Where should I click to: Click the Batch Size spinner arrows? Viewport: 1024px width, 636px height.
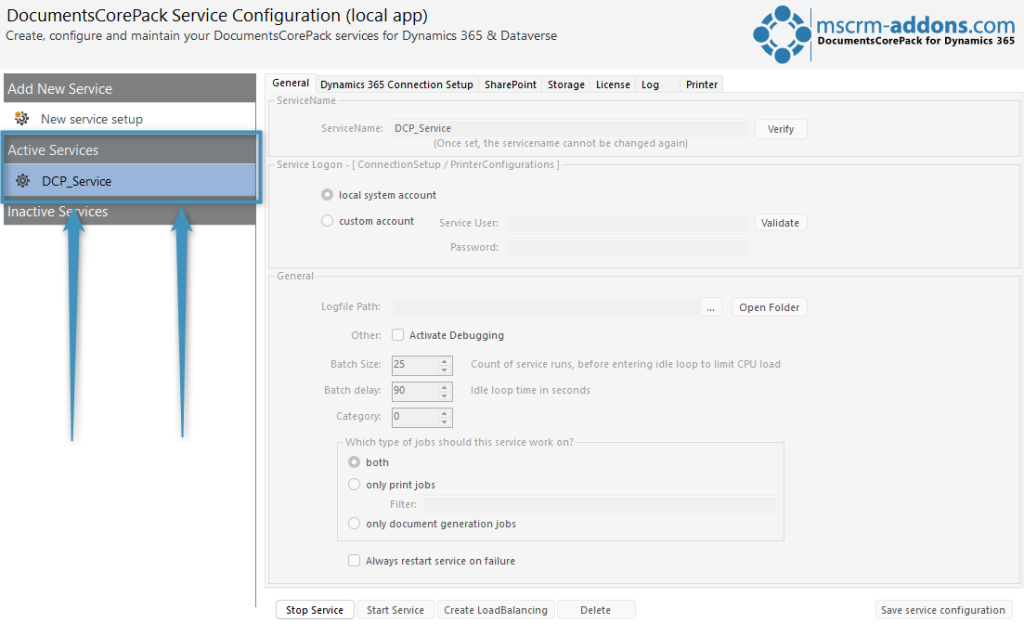coord(445,364)
